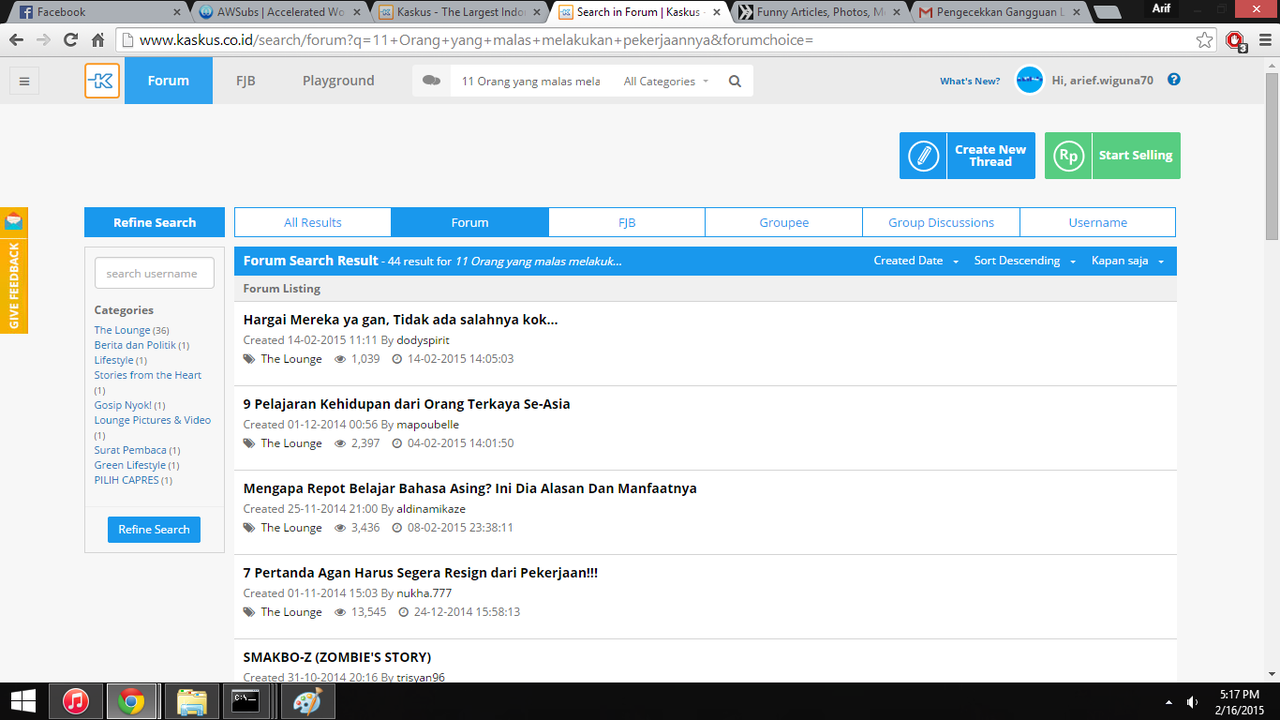Click the What's New? link
This screenshot has height=720, width=1280.
[969, 81]
